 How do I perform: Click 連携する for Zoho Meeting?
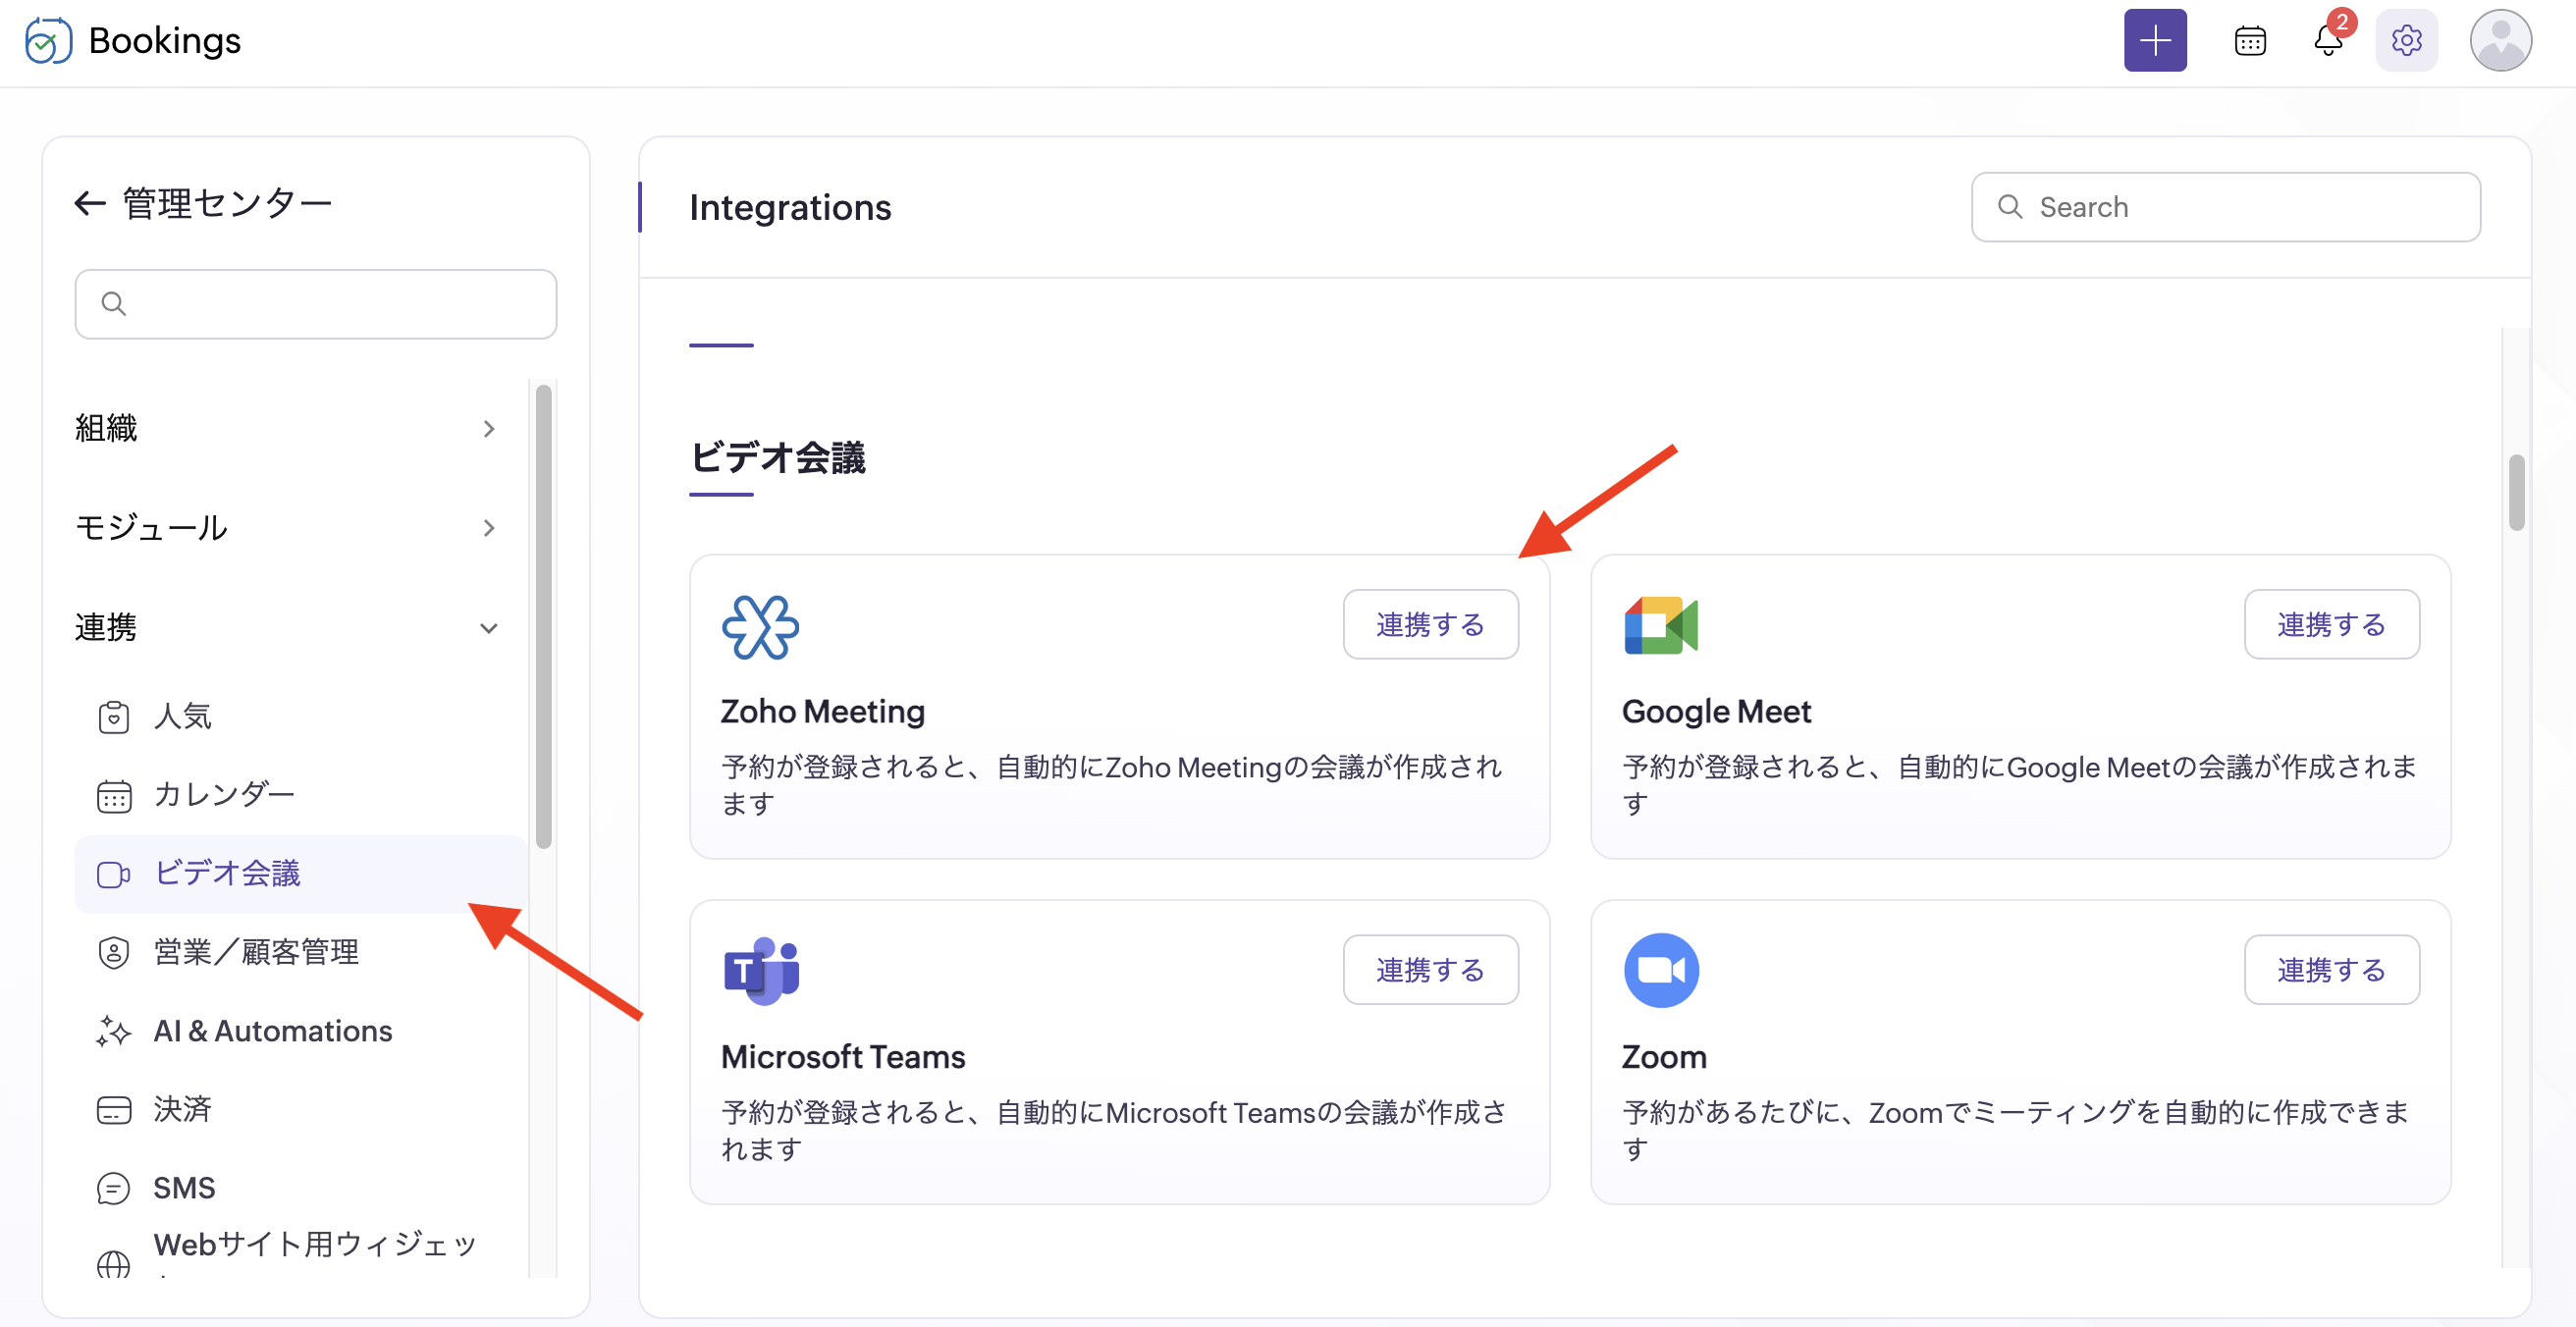(1430, 624)
